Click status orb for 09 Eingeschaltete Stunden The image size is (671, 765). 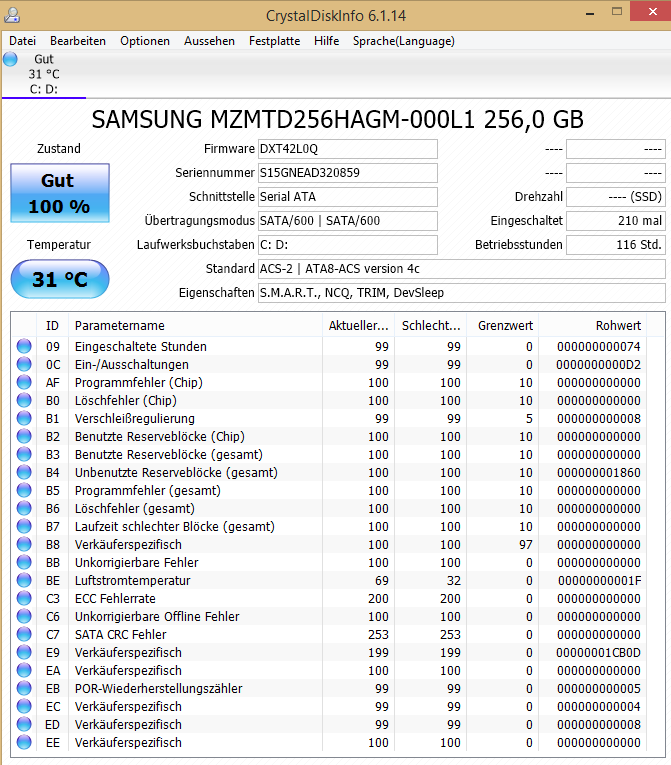[24, 346]
